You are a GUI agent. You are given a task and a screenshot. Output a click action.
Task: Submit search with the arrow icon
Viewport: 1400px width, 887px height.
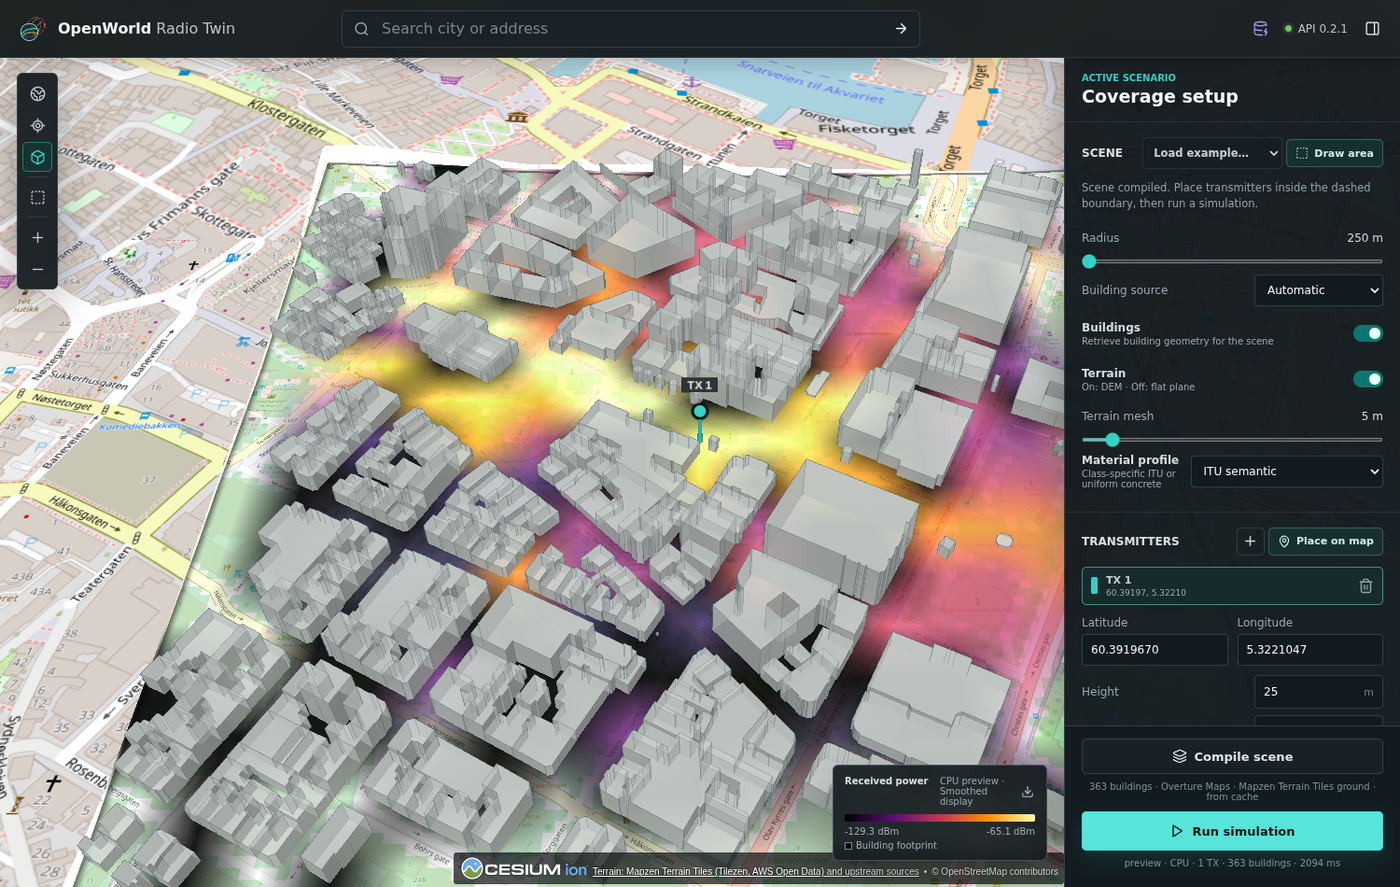(901, 29)
